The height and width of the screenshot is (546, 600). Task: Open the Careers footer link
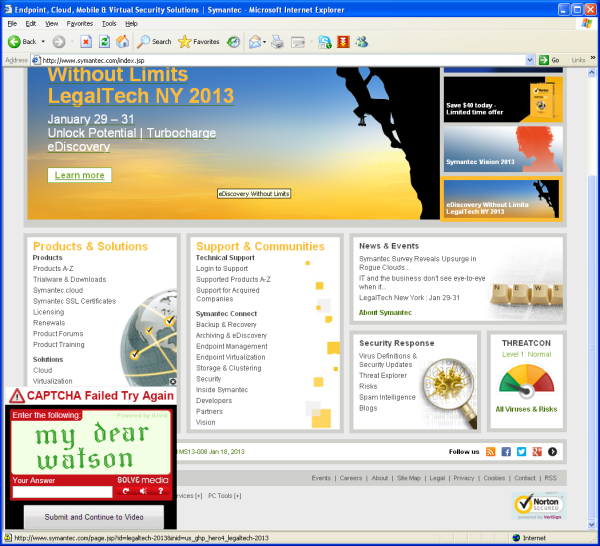(x=351, y=478)
